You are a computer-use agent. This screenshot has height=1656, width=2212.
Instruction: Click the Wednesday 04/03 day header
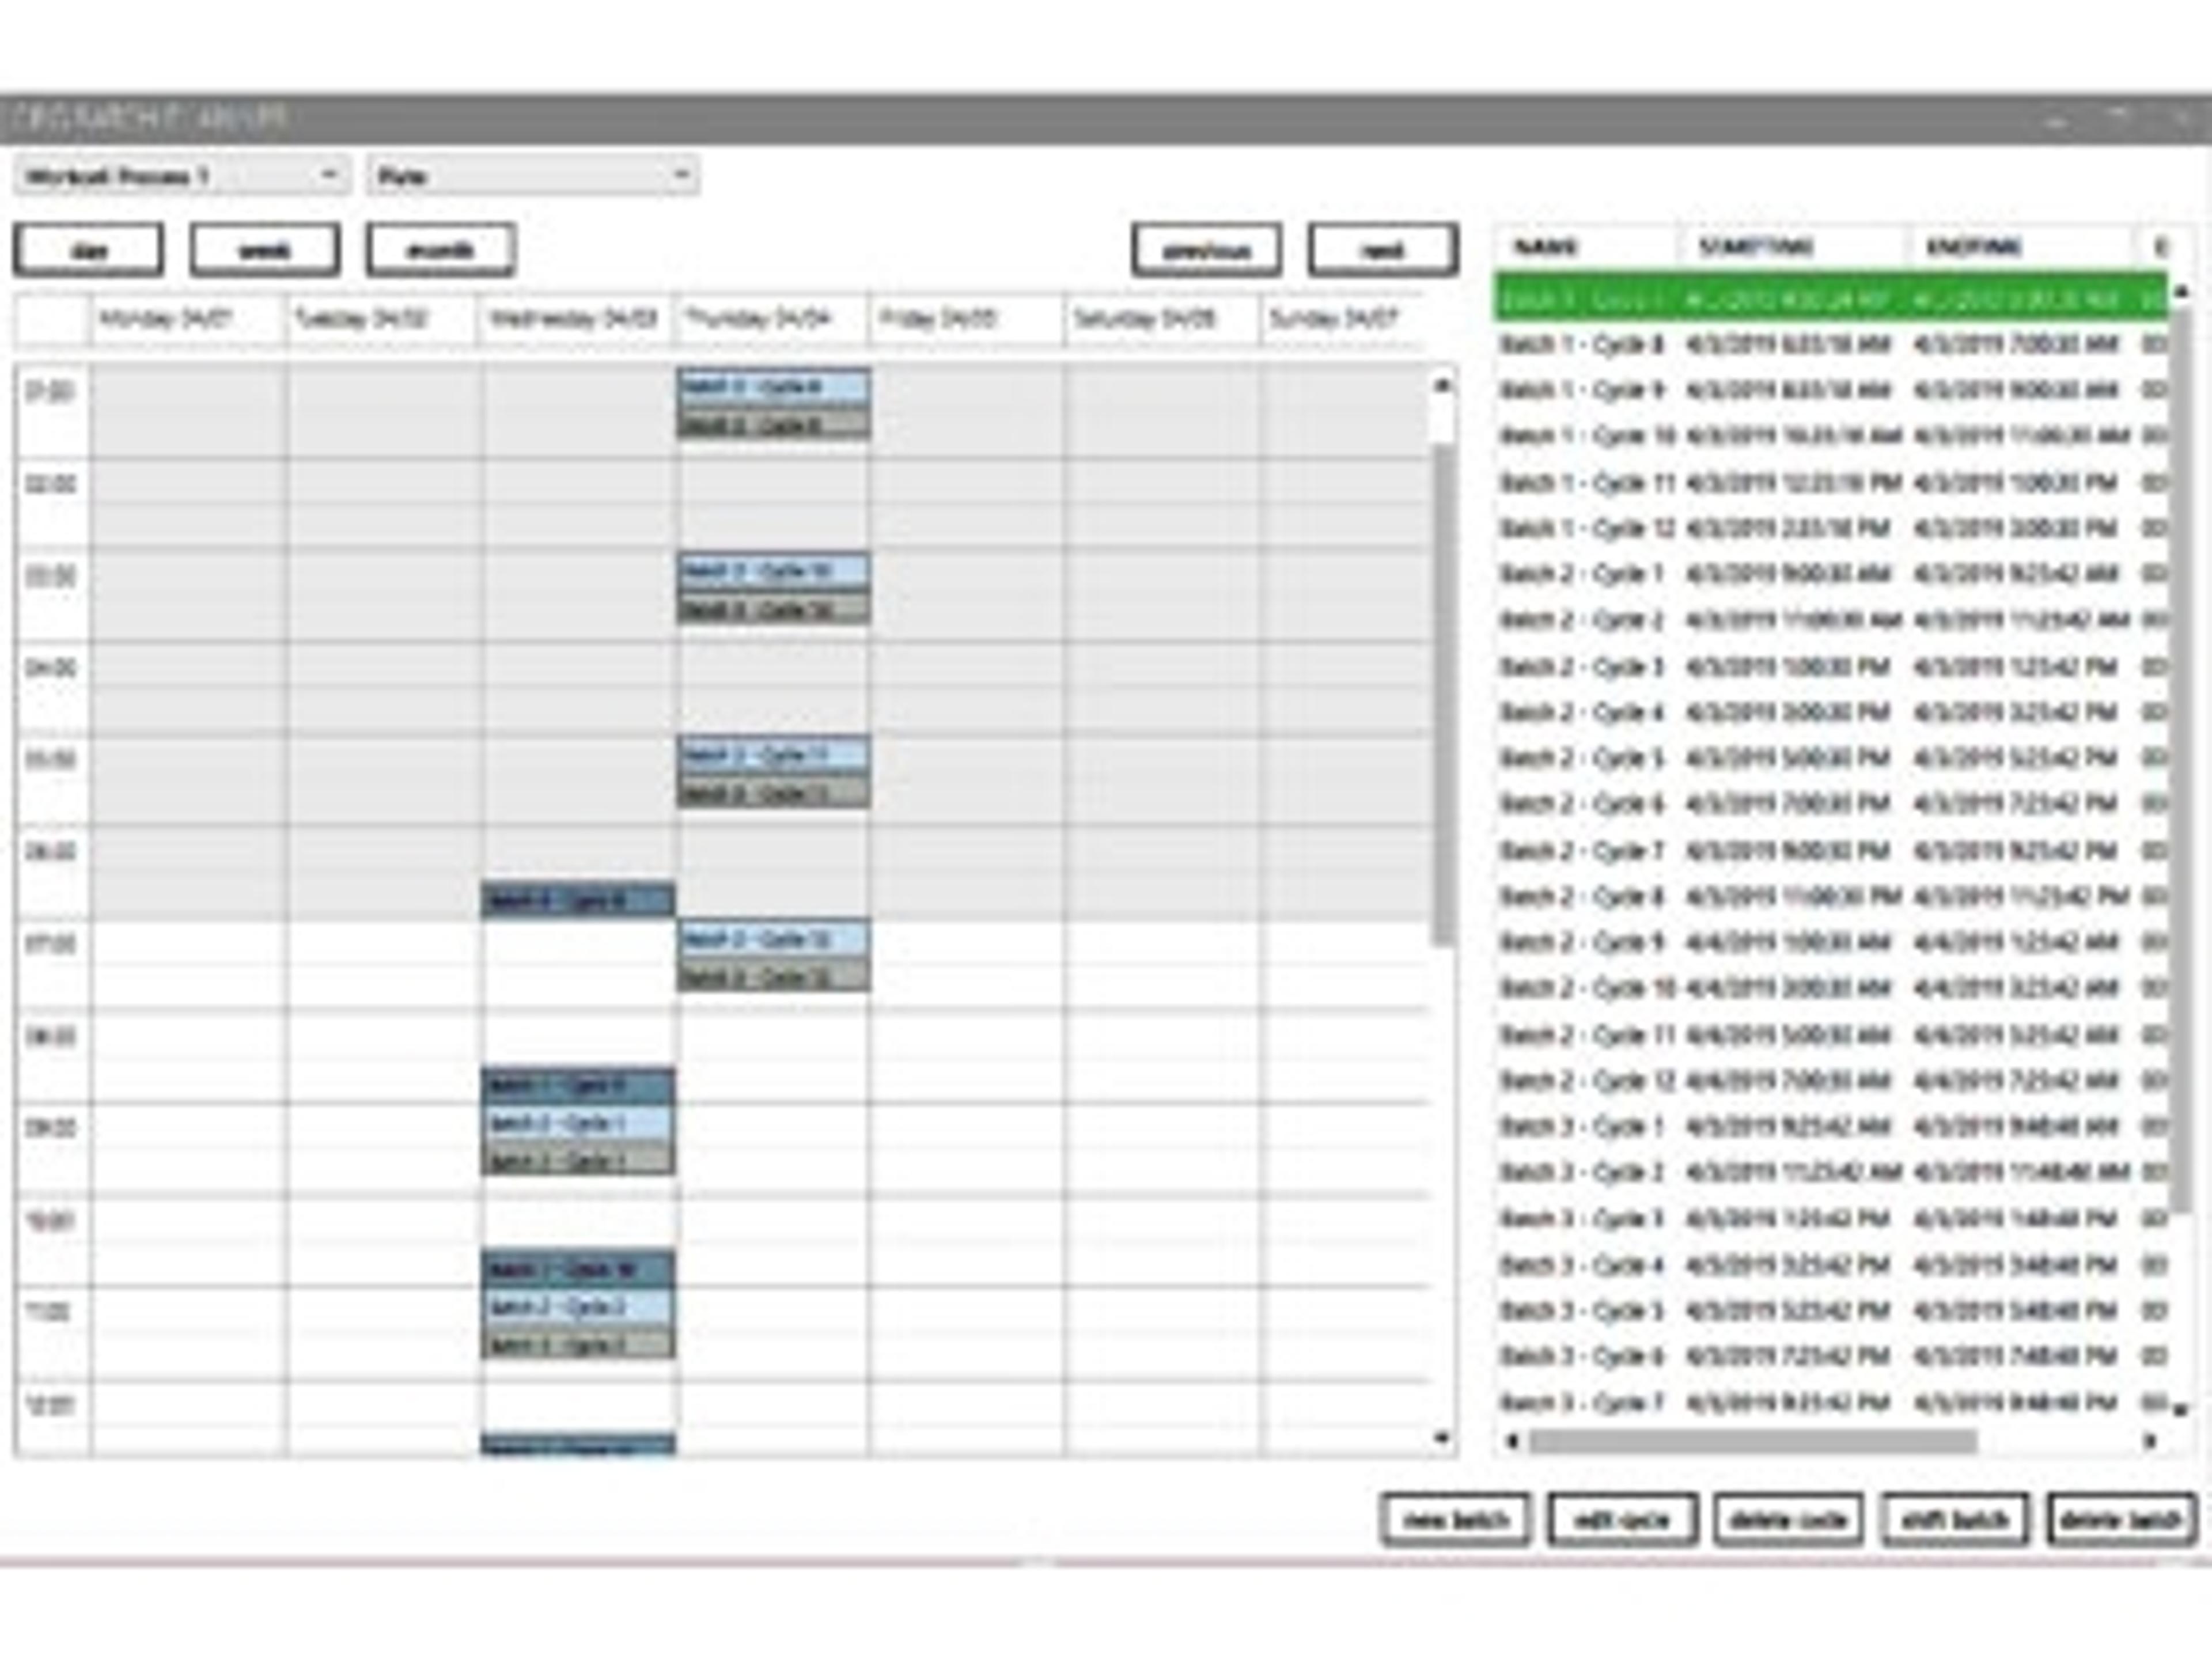[574, 319]
